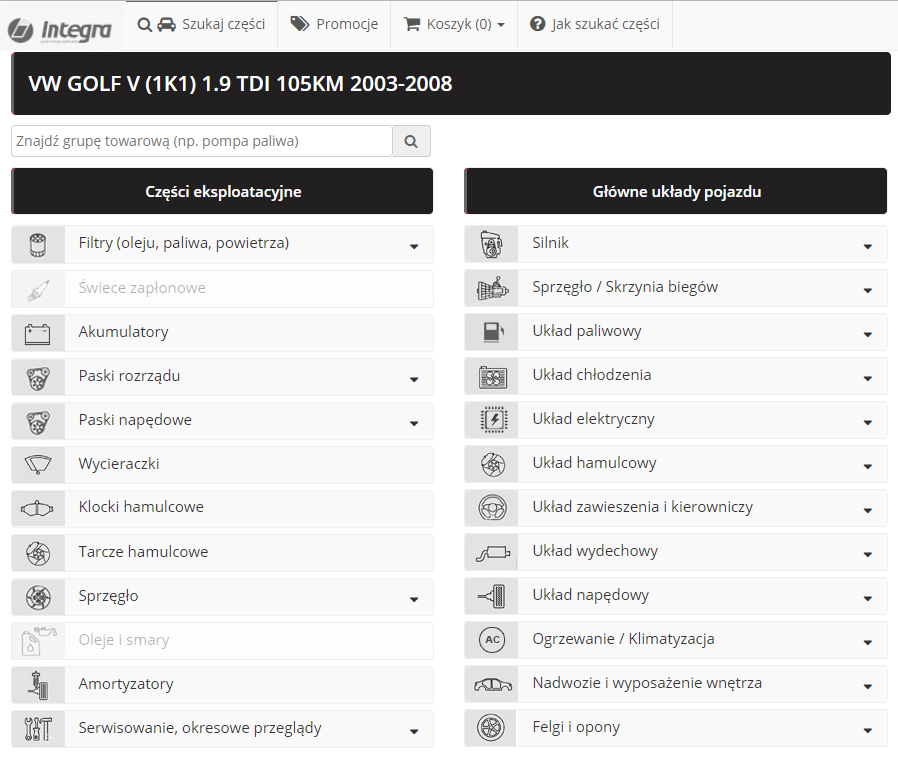Select the fuel pump icon for Układ paliwowy
This screenshot has height=759, width=898.
492,332
